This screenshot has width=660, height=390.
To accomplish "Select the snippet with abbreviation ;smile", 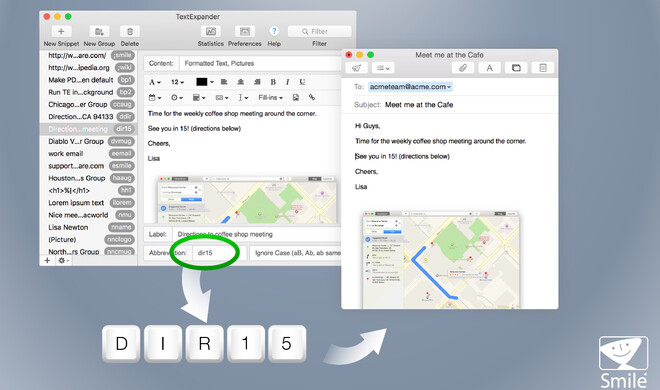I will 88,56.
